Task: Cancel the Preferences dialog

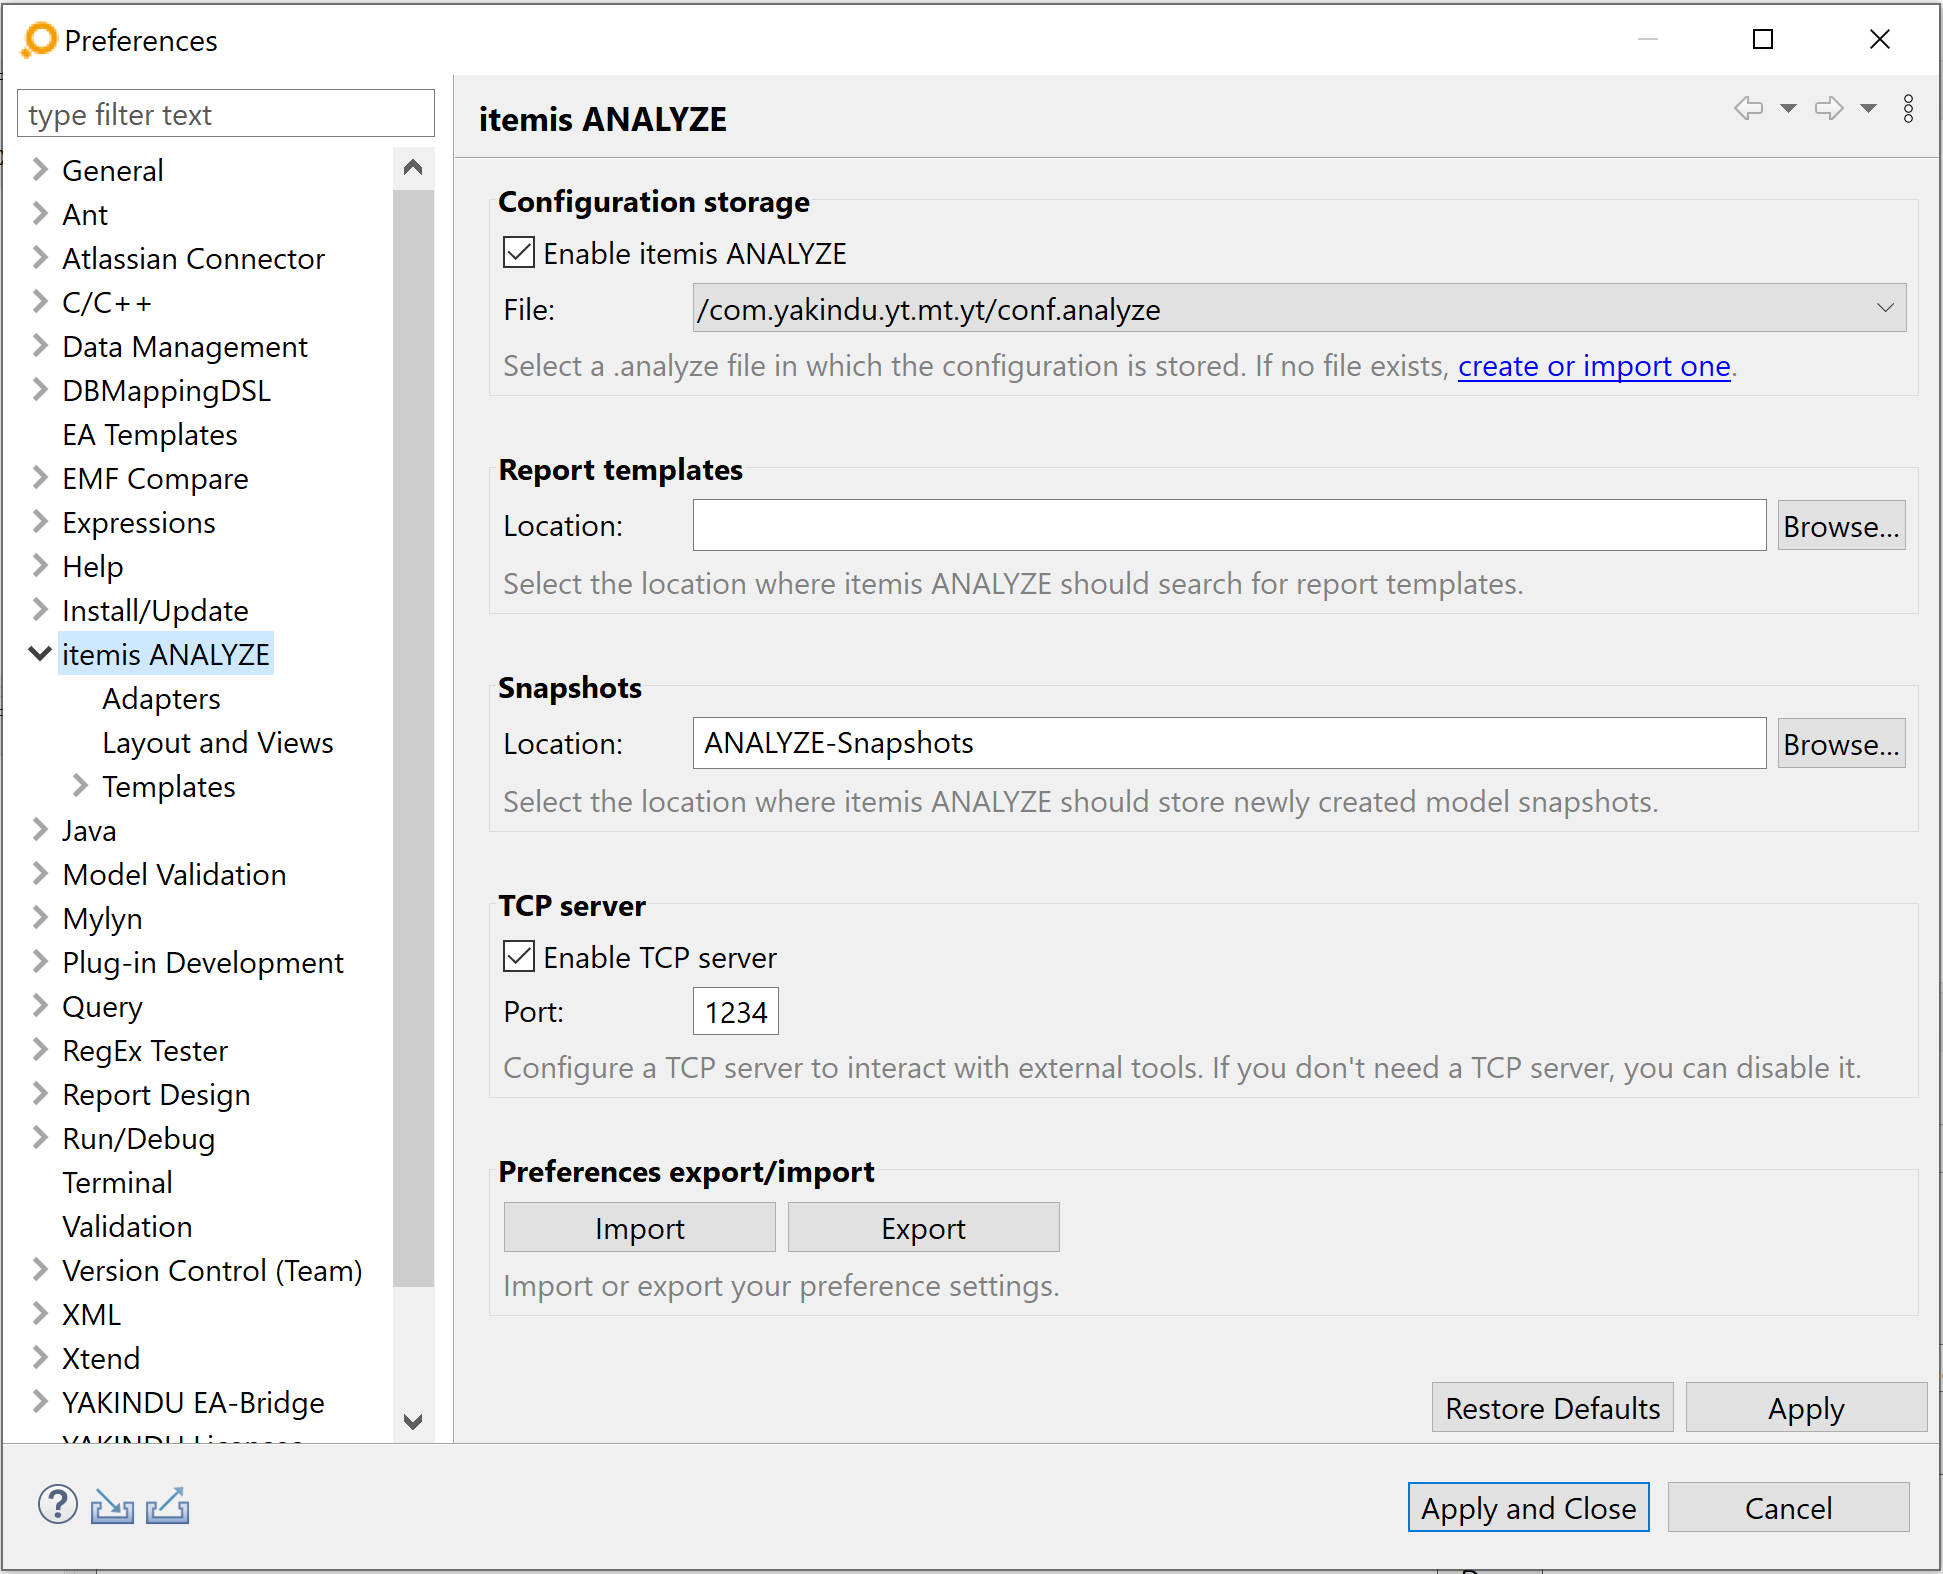Action: pyautogui.click(x=1789, y=1507)
